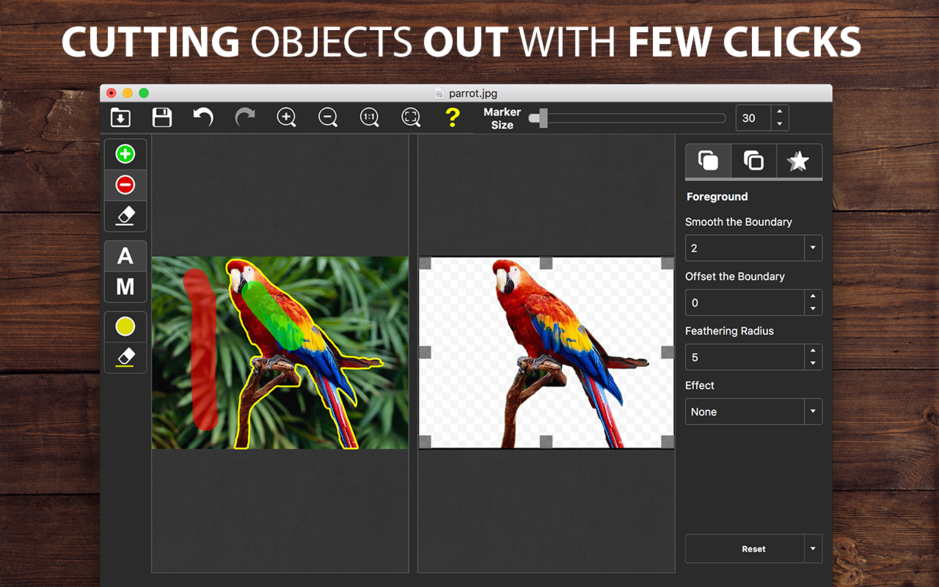Open the yellow help question mark
The width and height of the screenshot is (939, 587).
452,117
